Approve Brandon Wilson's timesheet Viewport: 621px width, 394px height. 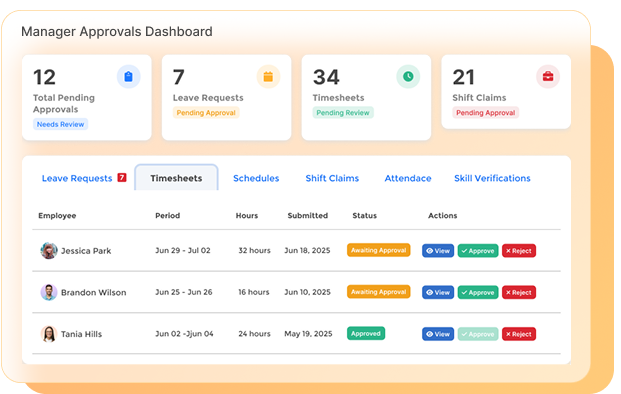pos(478,292)
